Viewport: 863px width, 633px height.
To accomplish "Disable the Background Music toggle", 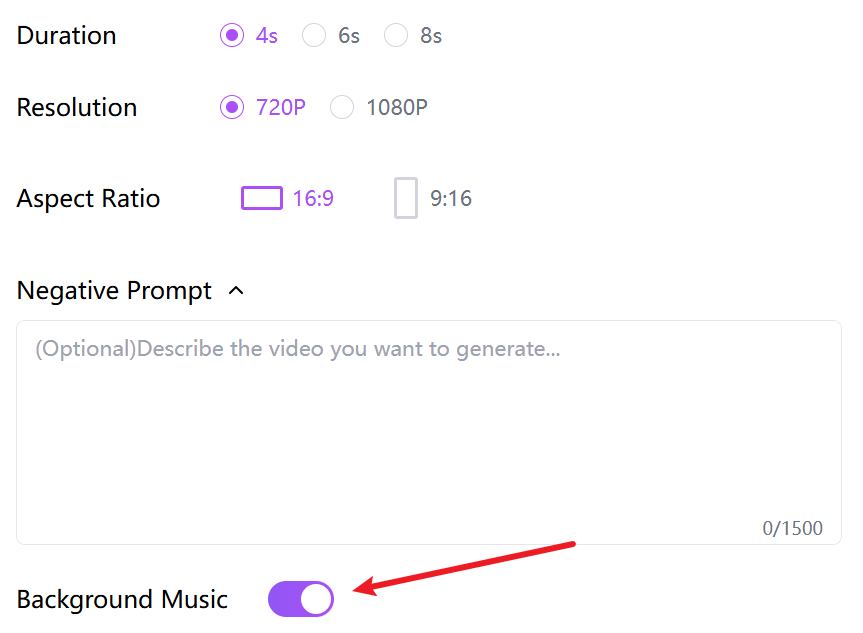I will (300, 599).
